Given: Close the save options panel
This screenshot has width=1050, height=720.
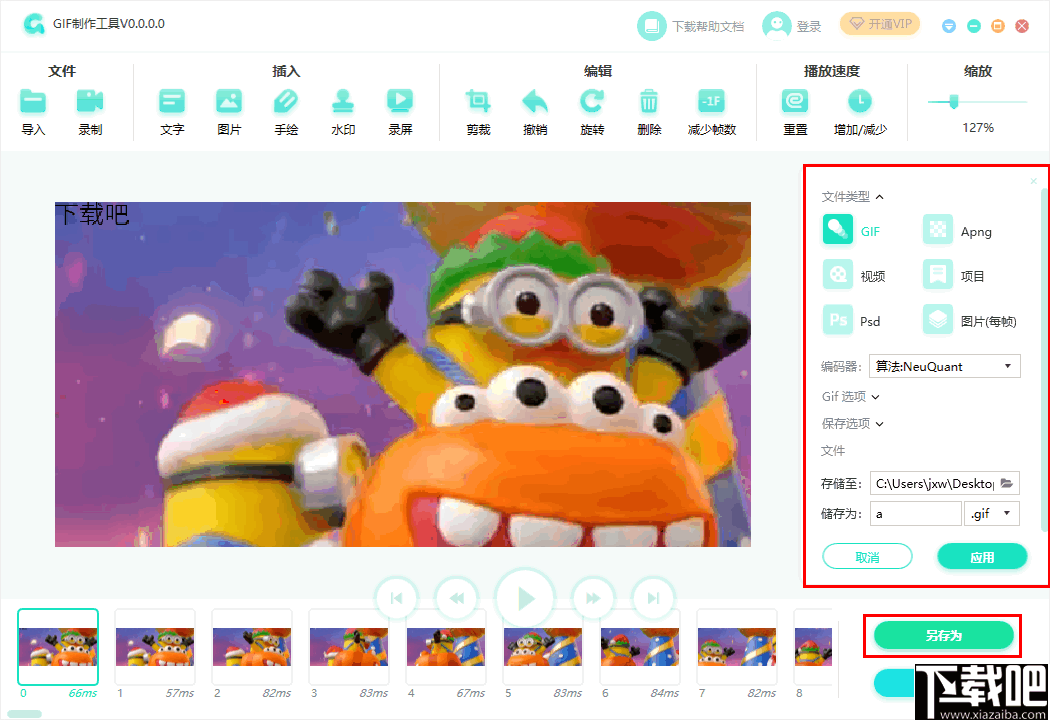Looking at the screenshot, I should 1033,181.
